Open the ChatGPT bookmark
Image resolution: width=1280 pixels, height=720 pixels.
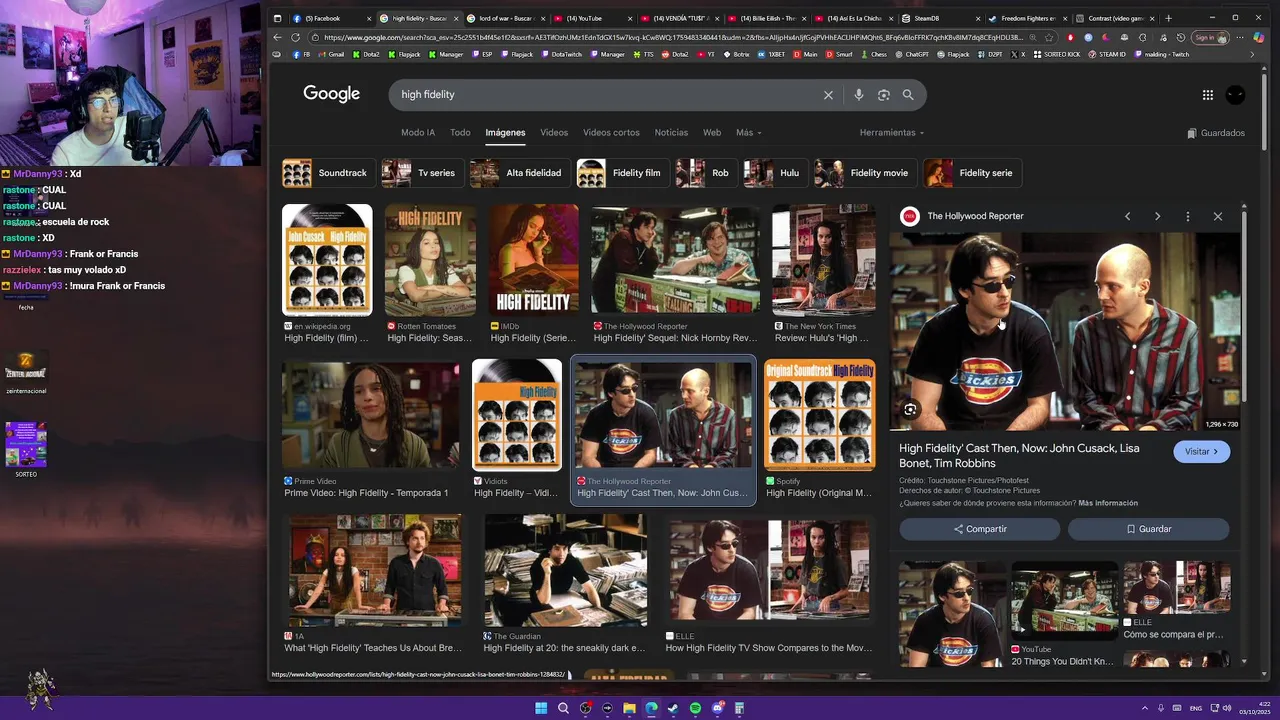(x=912, y=54)
